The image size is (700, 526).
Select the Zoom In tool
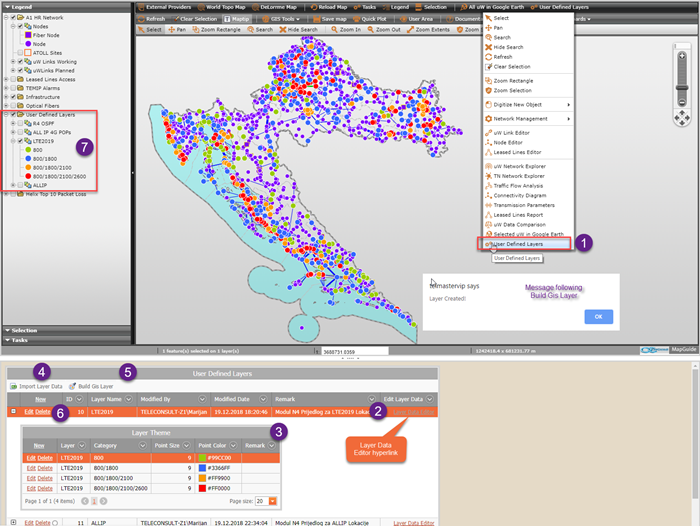(x=346, y=29)
